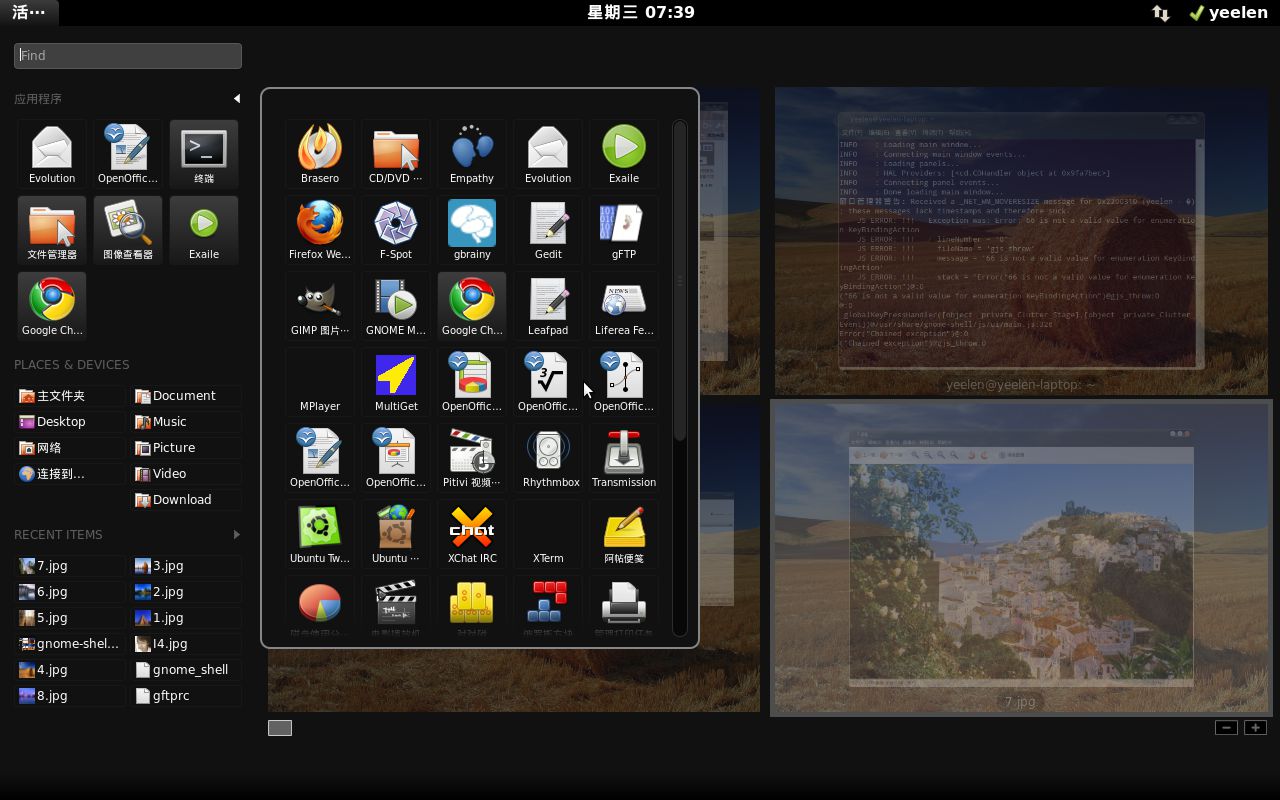Screen dimensions: 1280x800
Task: Open OpenOffice Impress presentation icon
Action: coord(396,458)
